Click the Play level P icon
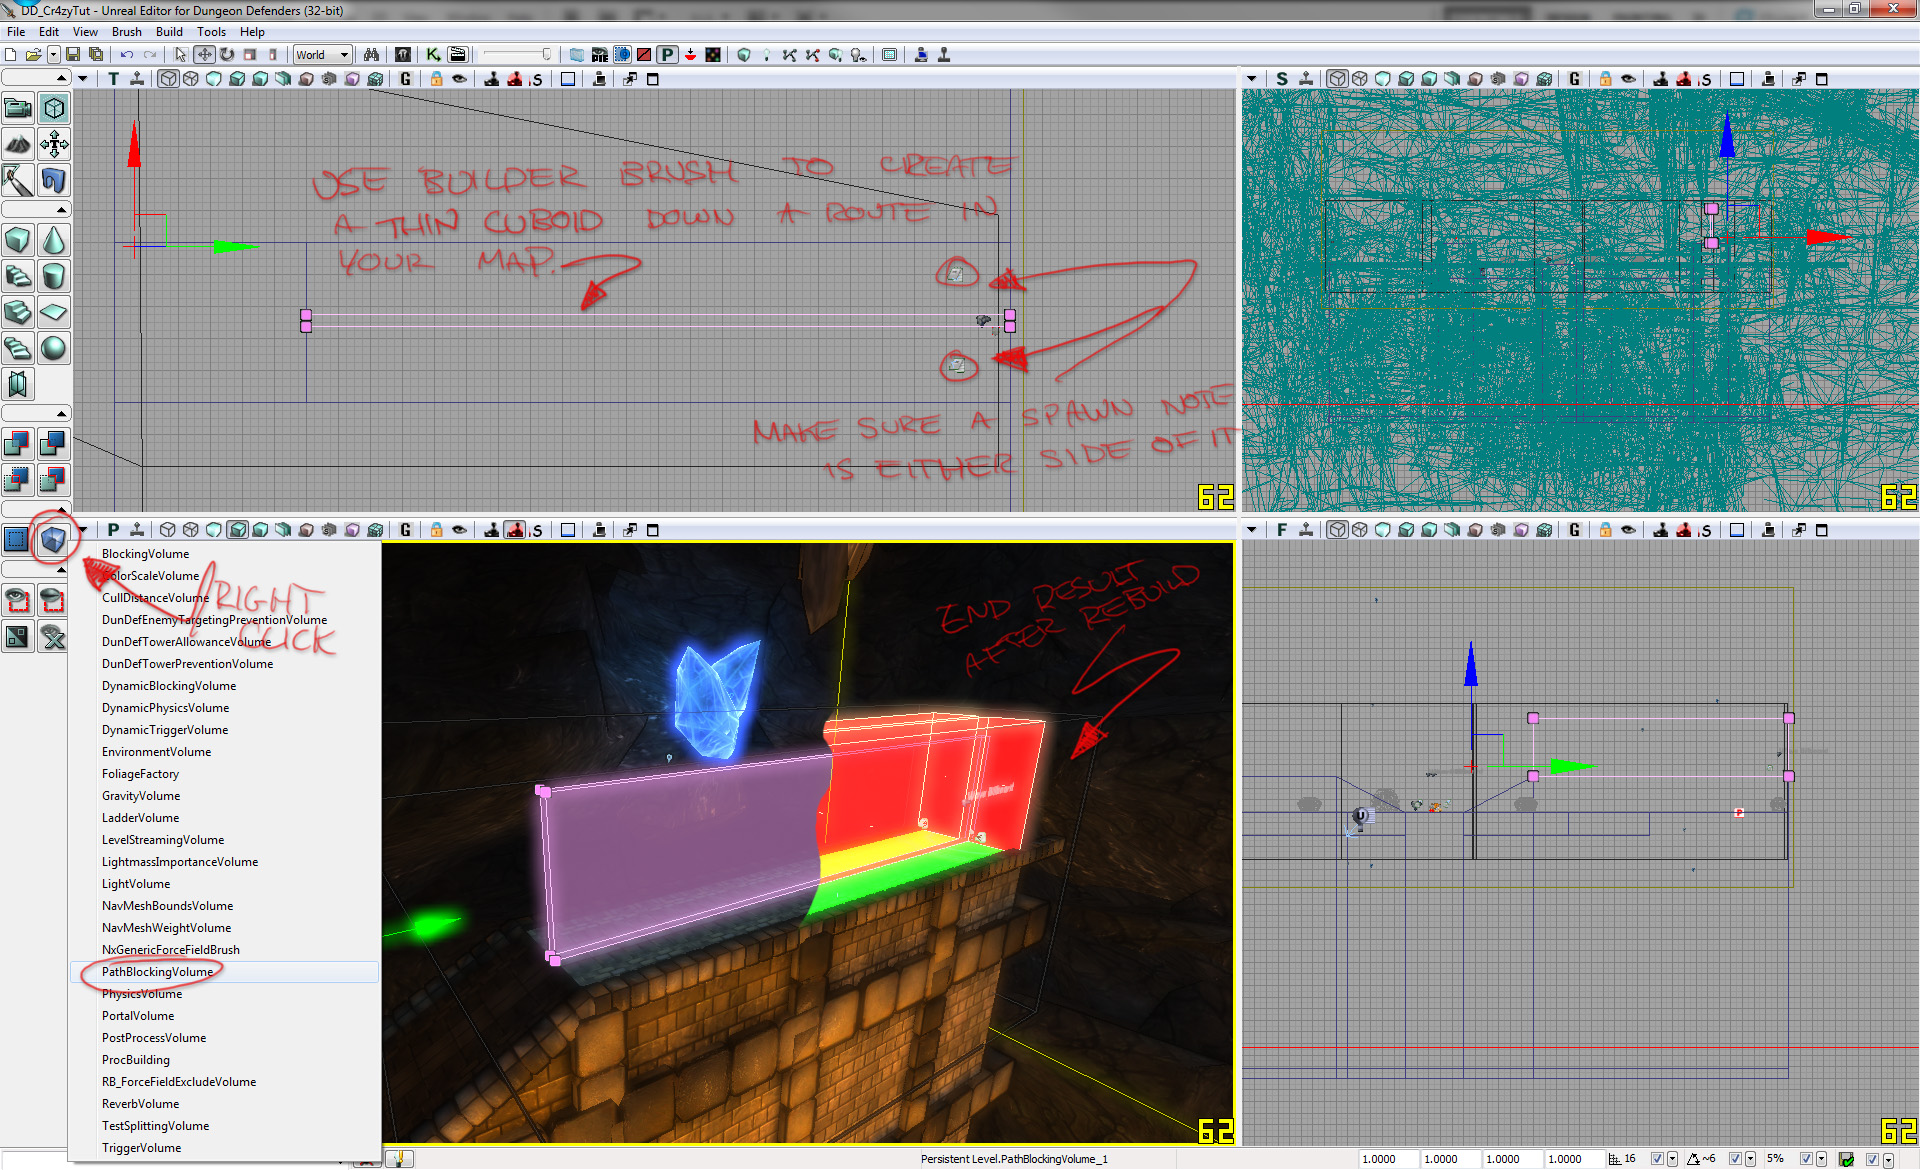 [667, 55]
